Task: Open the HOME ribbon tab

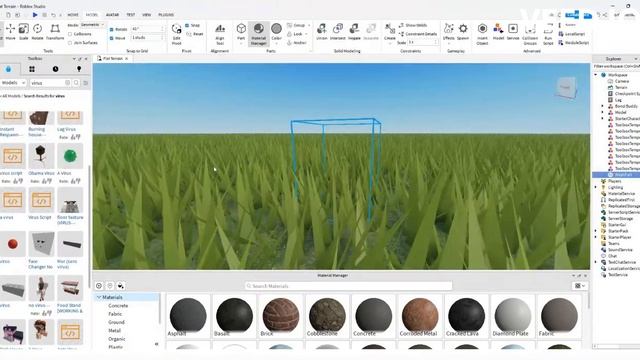Action: coord(73,15)
